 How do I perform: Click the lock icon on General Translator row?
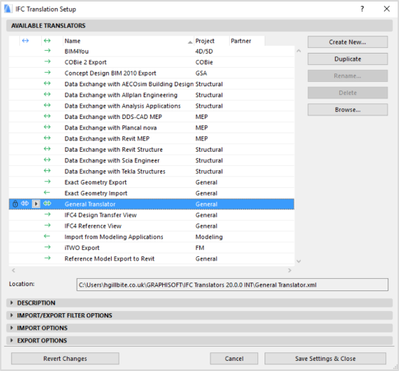15,204
